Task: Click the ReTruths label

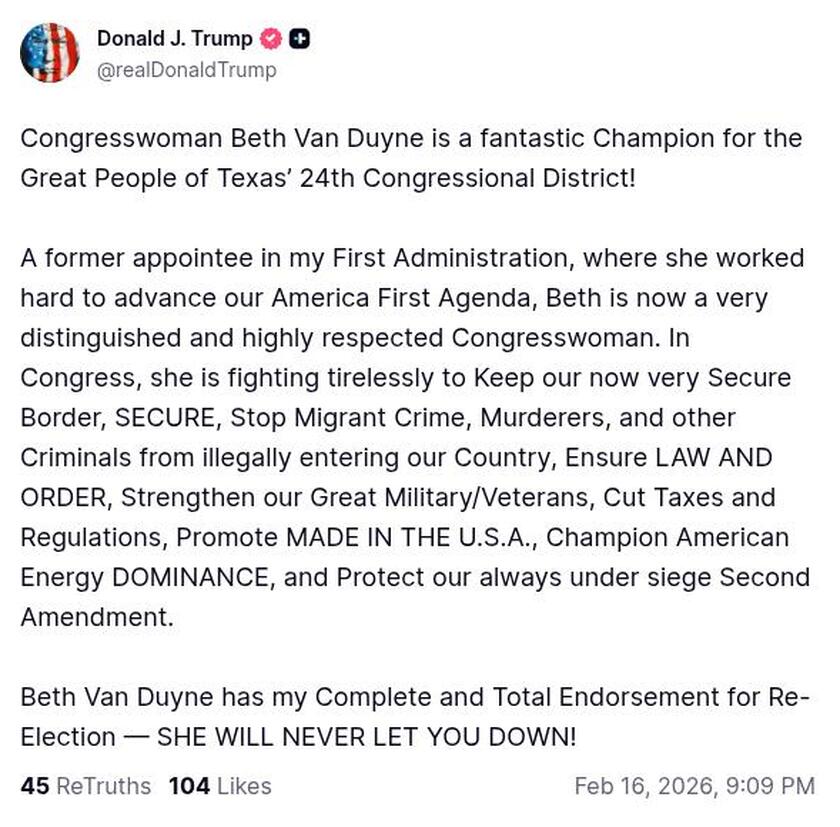Action: point(104,786)
